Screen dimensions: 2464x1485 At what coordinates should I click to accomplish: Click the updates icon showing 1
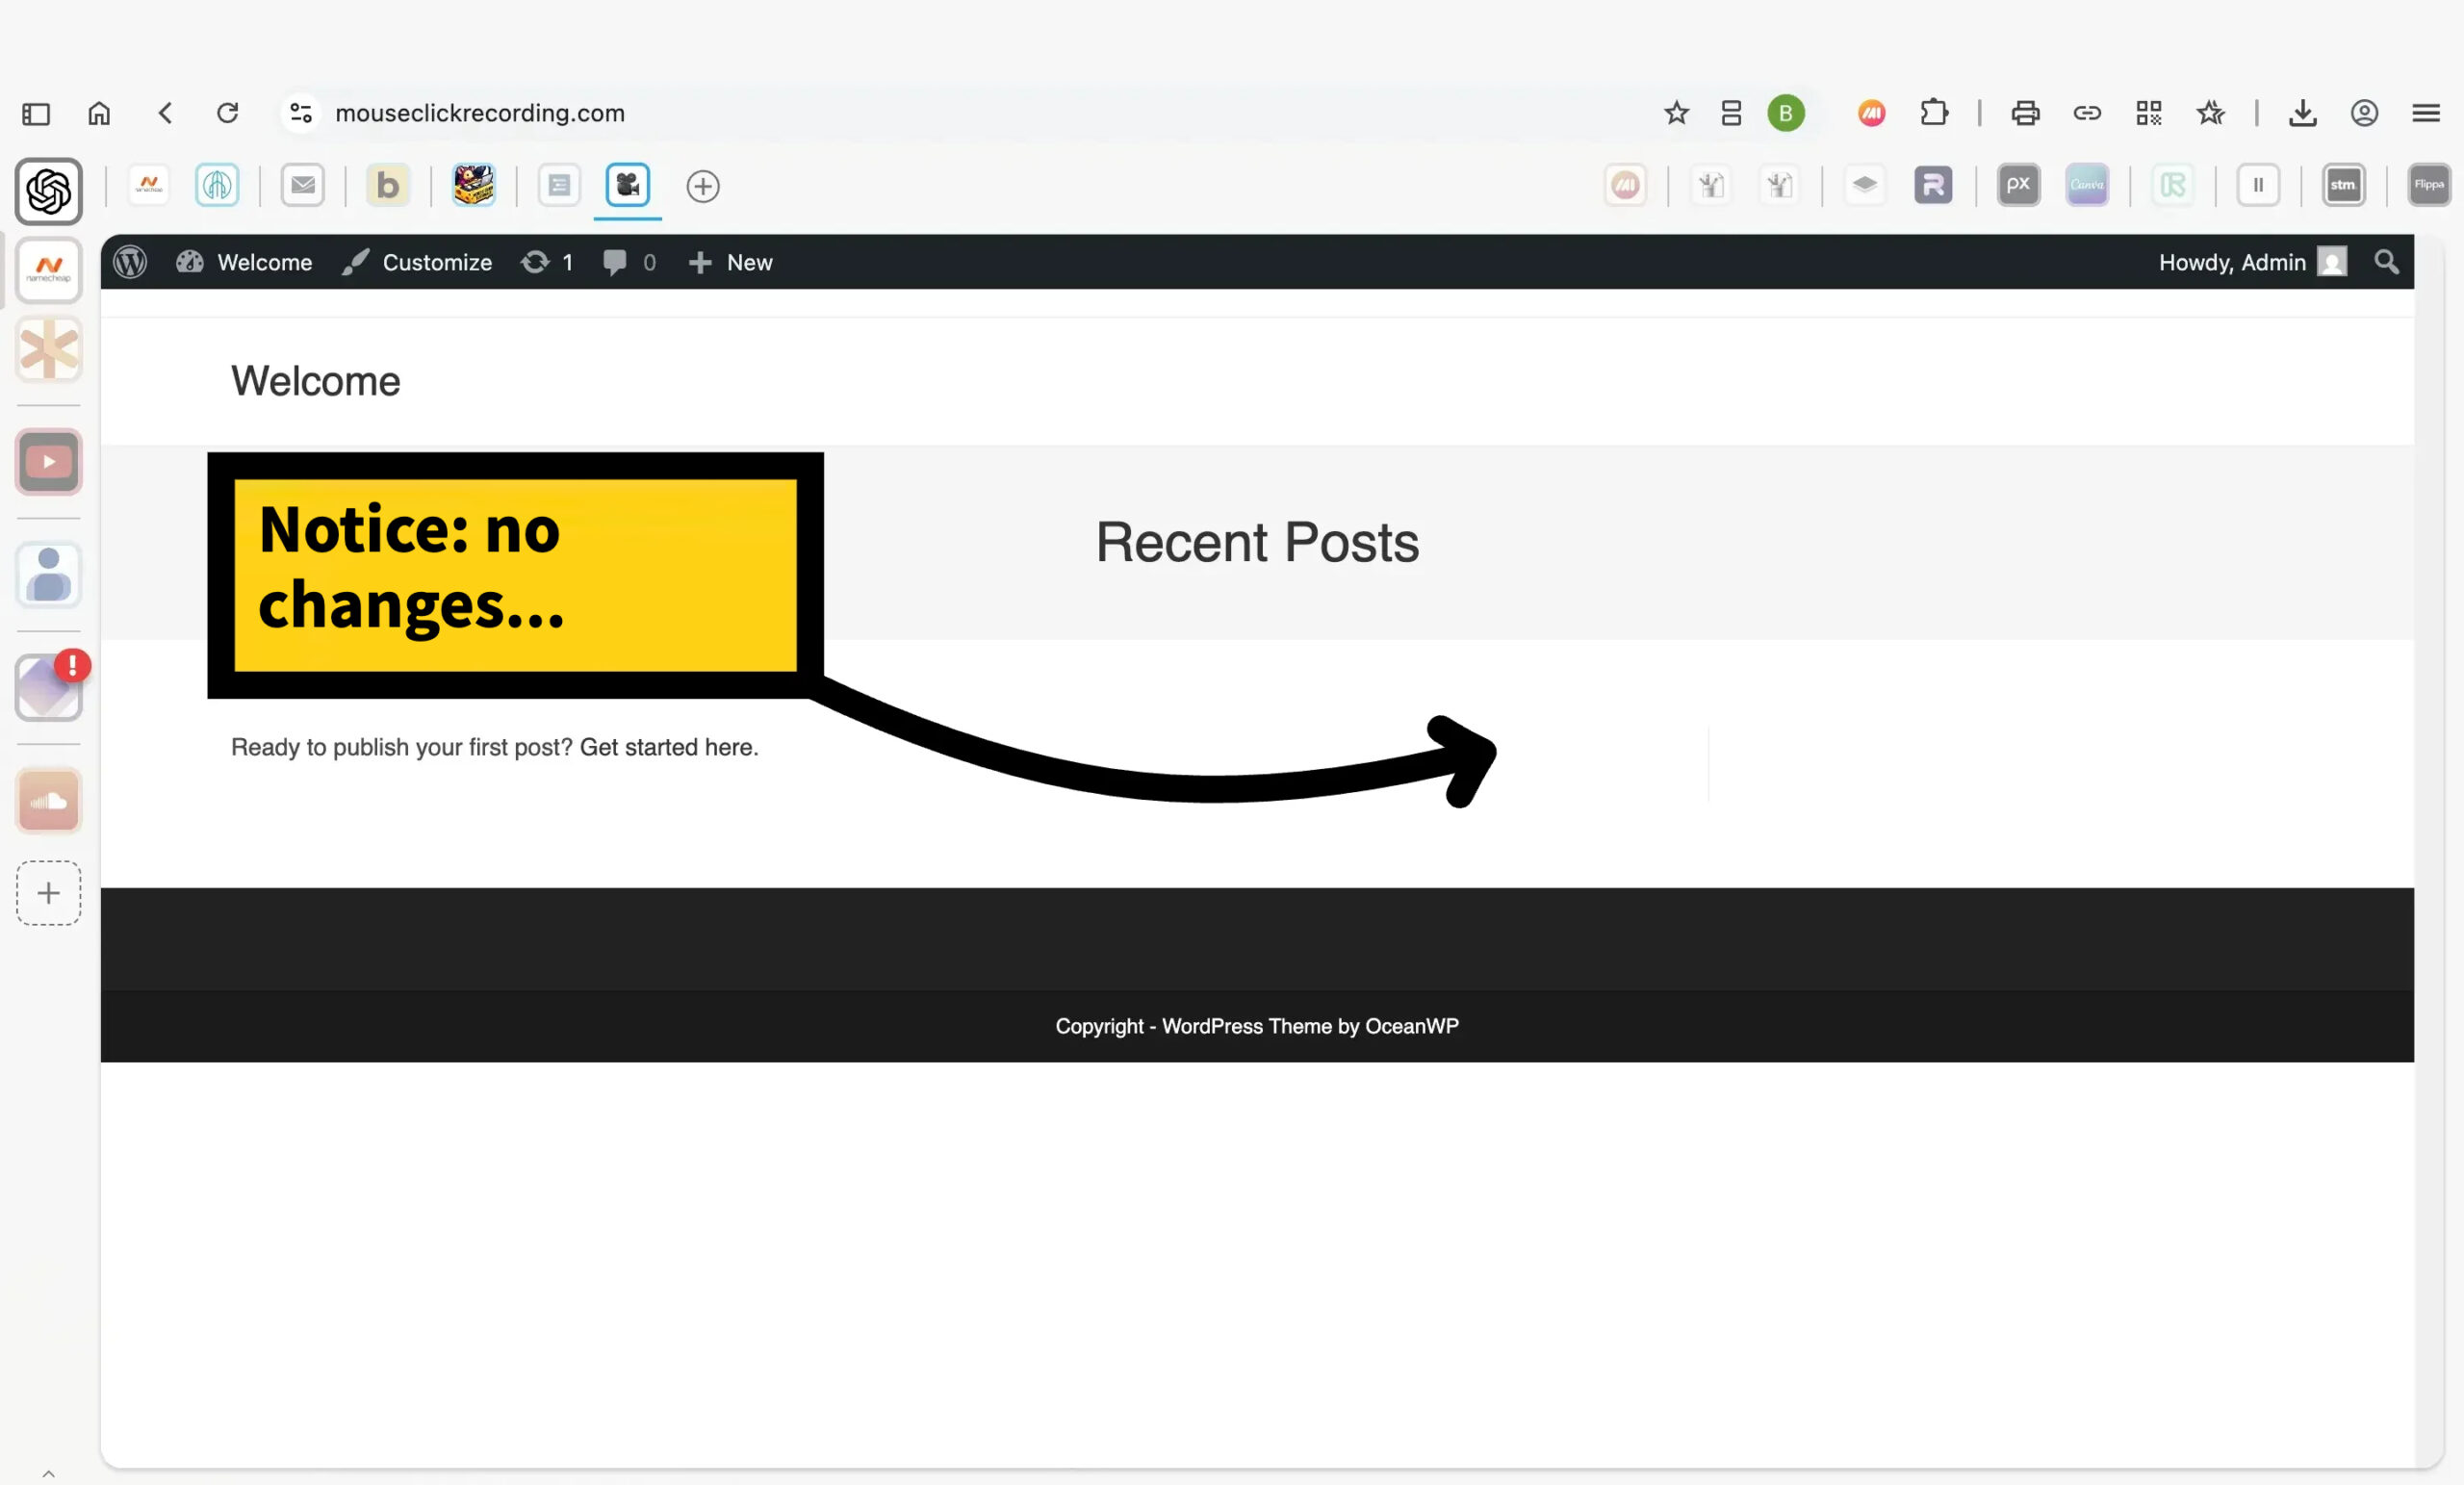(546, 262)
